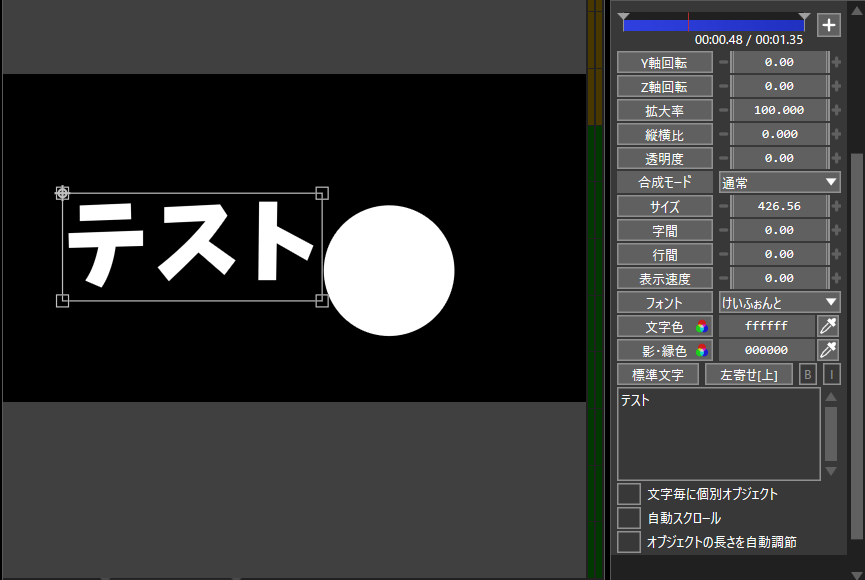Enable オブジェクトの長さを自動調節 checkbox

tap(628, 541)
